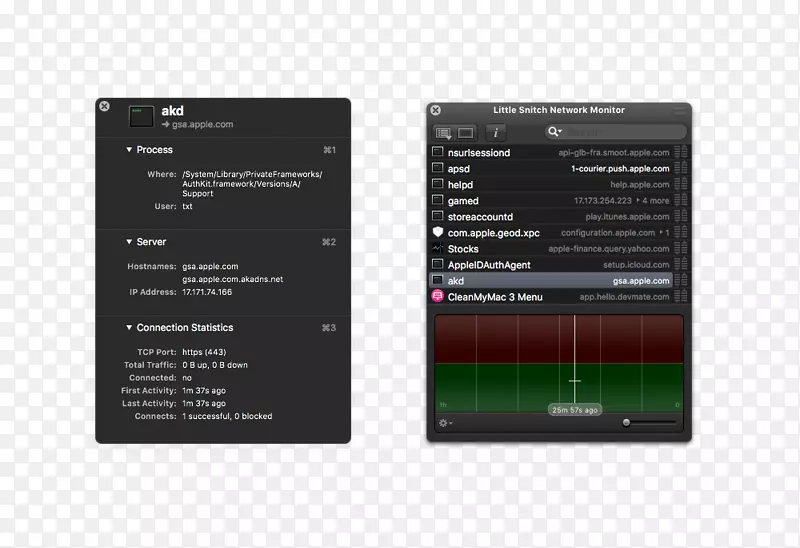
Task: Select setup.icloud.com hostname text
Action: [x=636, y=265]
